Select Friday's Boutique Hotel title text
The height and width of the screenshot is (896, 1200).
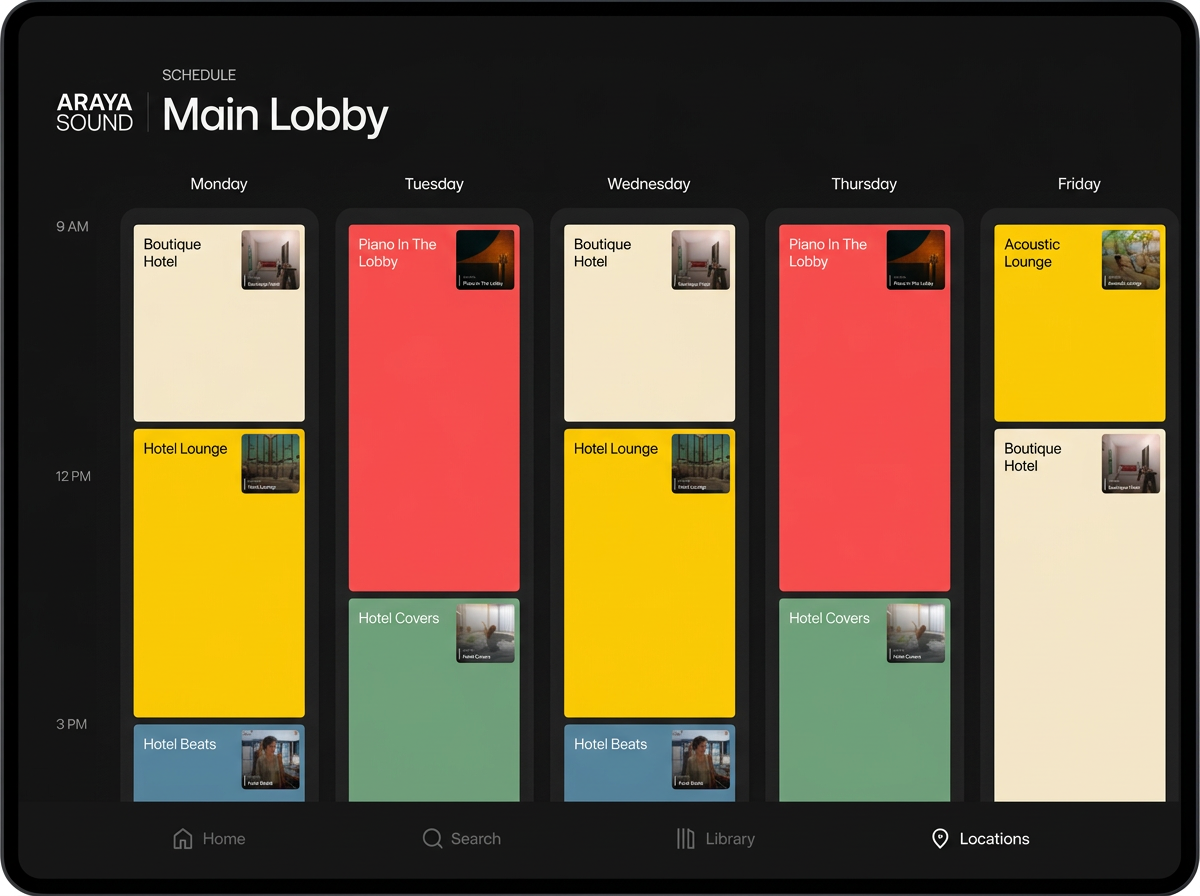point(1033,457)
